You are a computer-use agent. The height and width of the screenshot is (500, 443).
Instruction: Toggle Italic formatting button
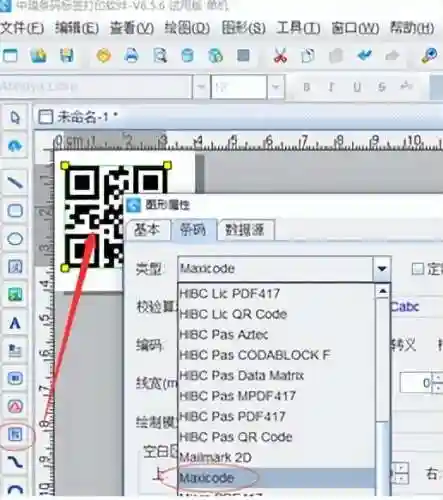click(331, 87)
